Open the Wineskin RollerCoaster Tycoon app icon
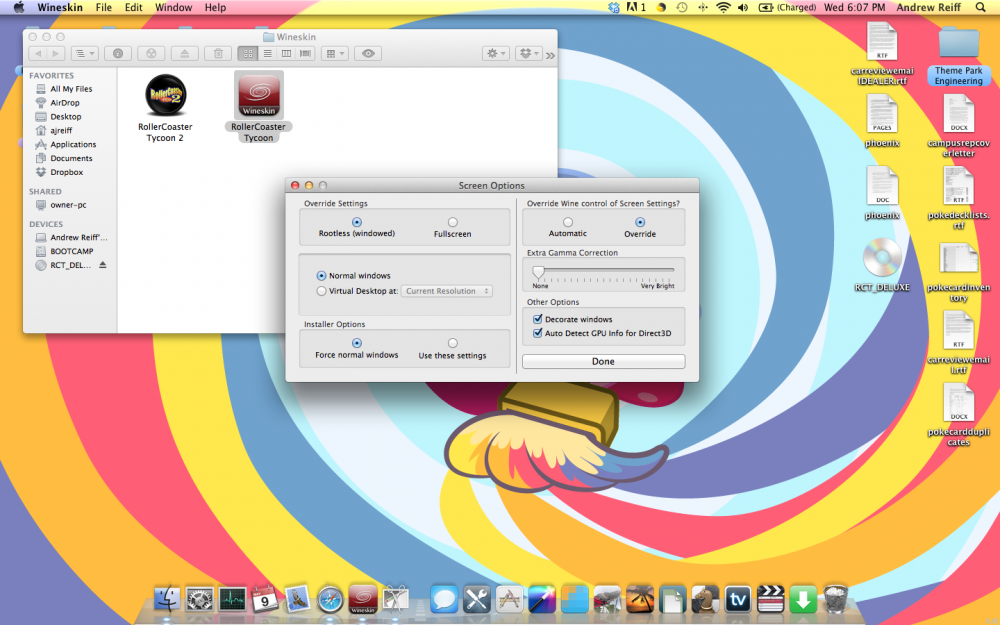Image resolution: width=1000 pixels, height=625 pixels. click(258, 96)
